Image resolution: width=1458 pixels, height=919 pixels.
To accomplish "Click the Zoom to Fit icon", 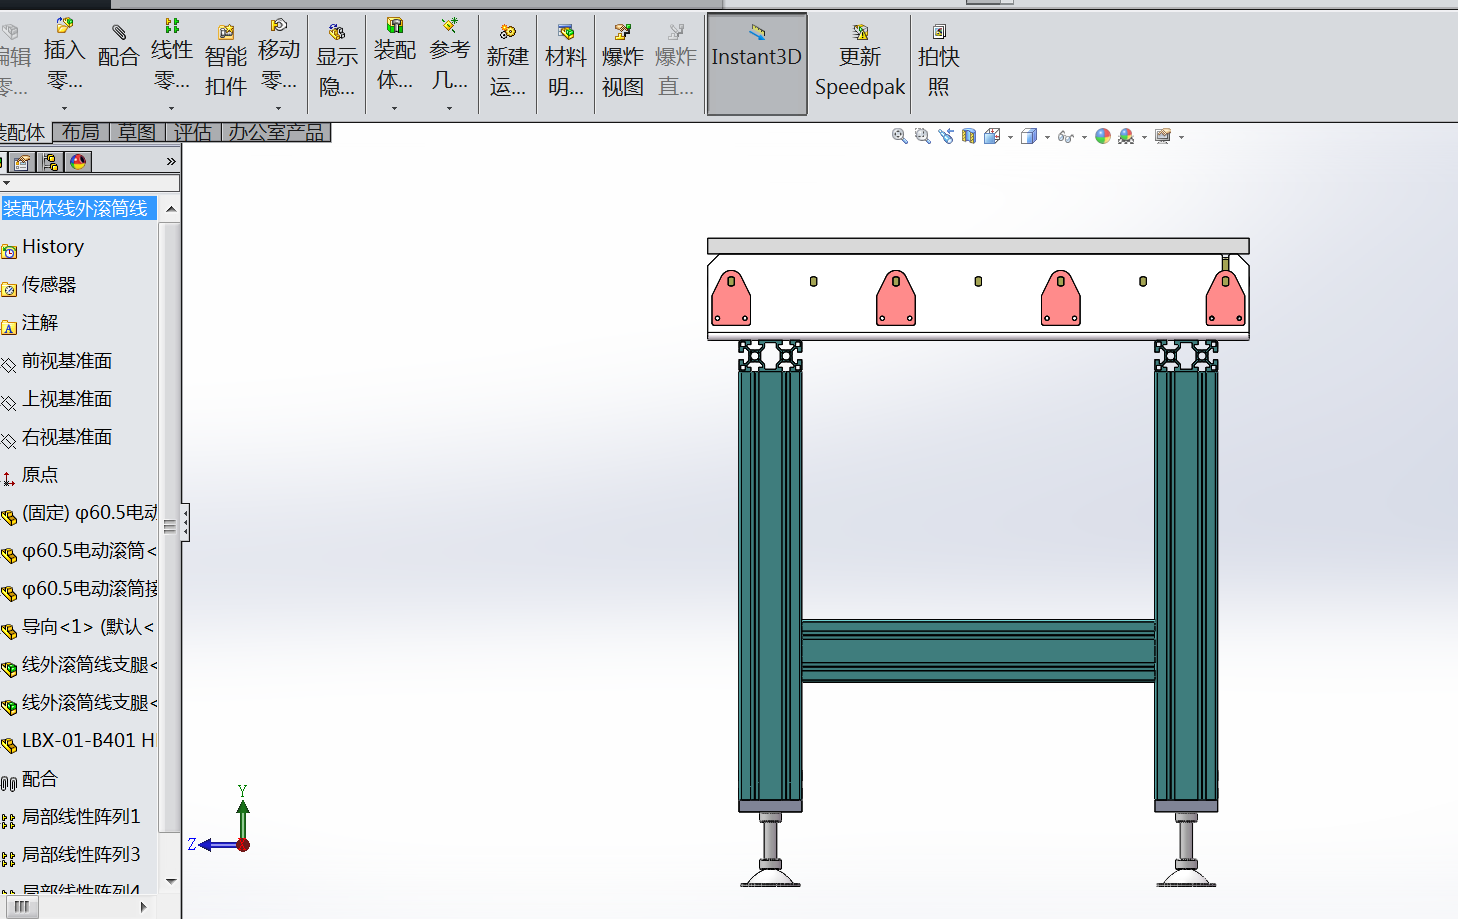I will [x=899, y=136].
